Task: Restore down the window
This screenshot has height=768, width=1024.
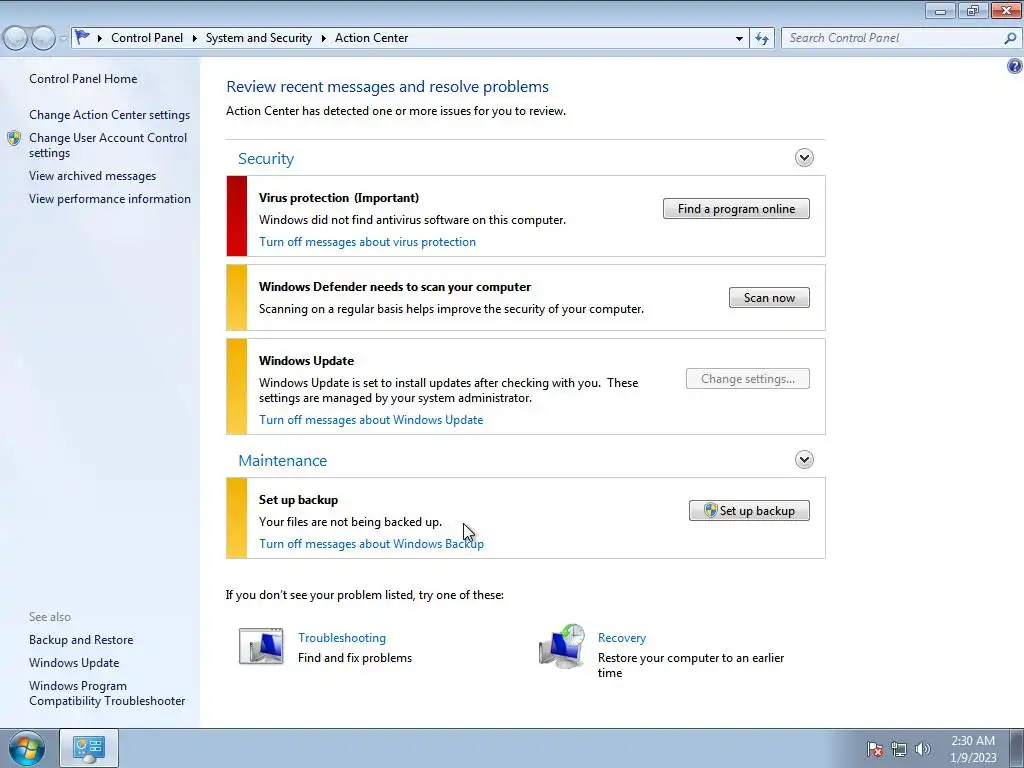Action: point(973,10)
